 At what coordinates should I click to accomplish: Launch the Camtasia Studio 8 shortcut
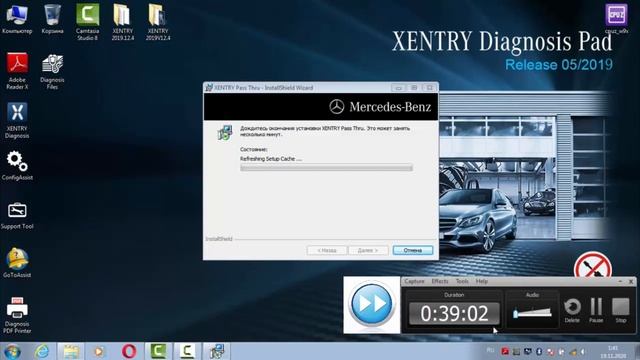87,22
